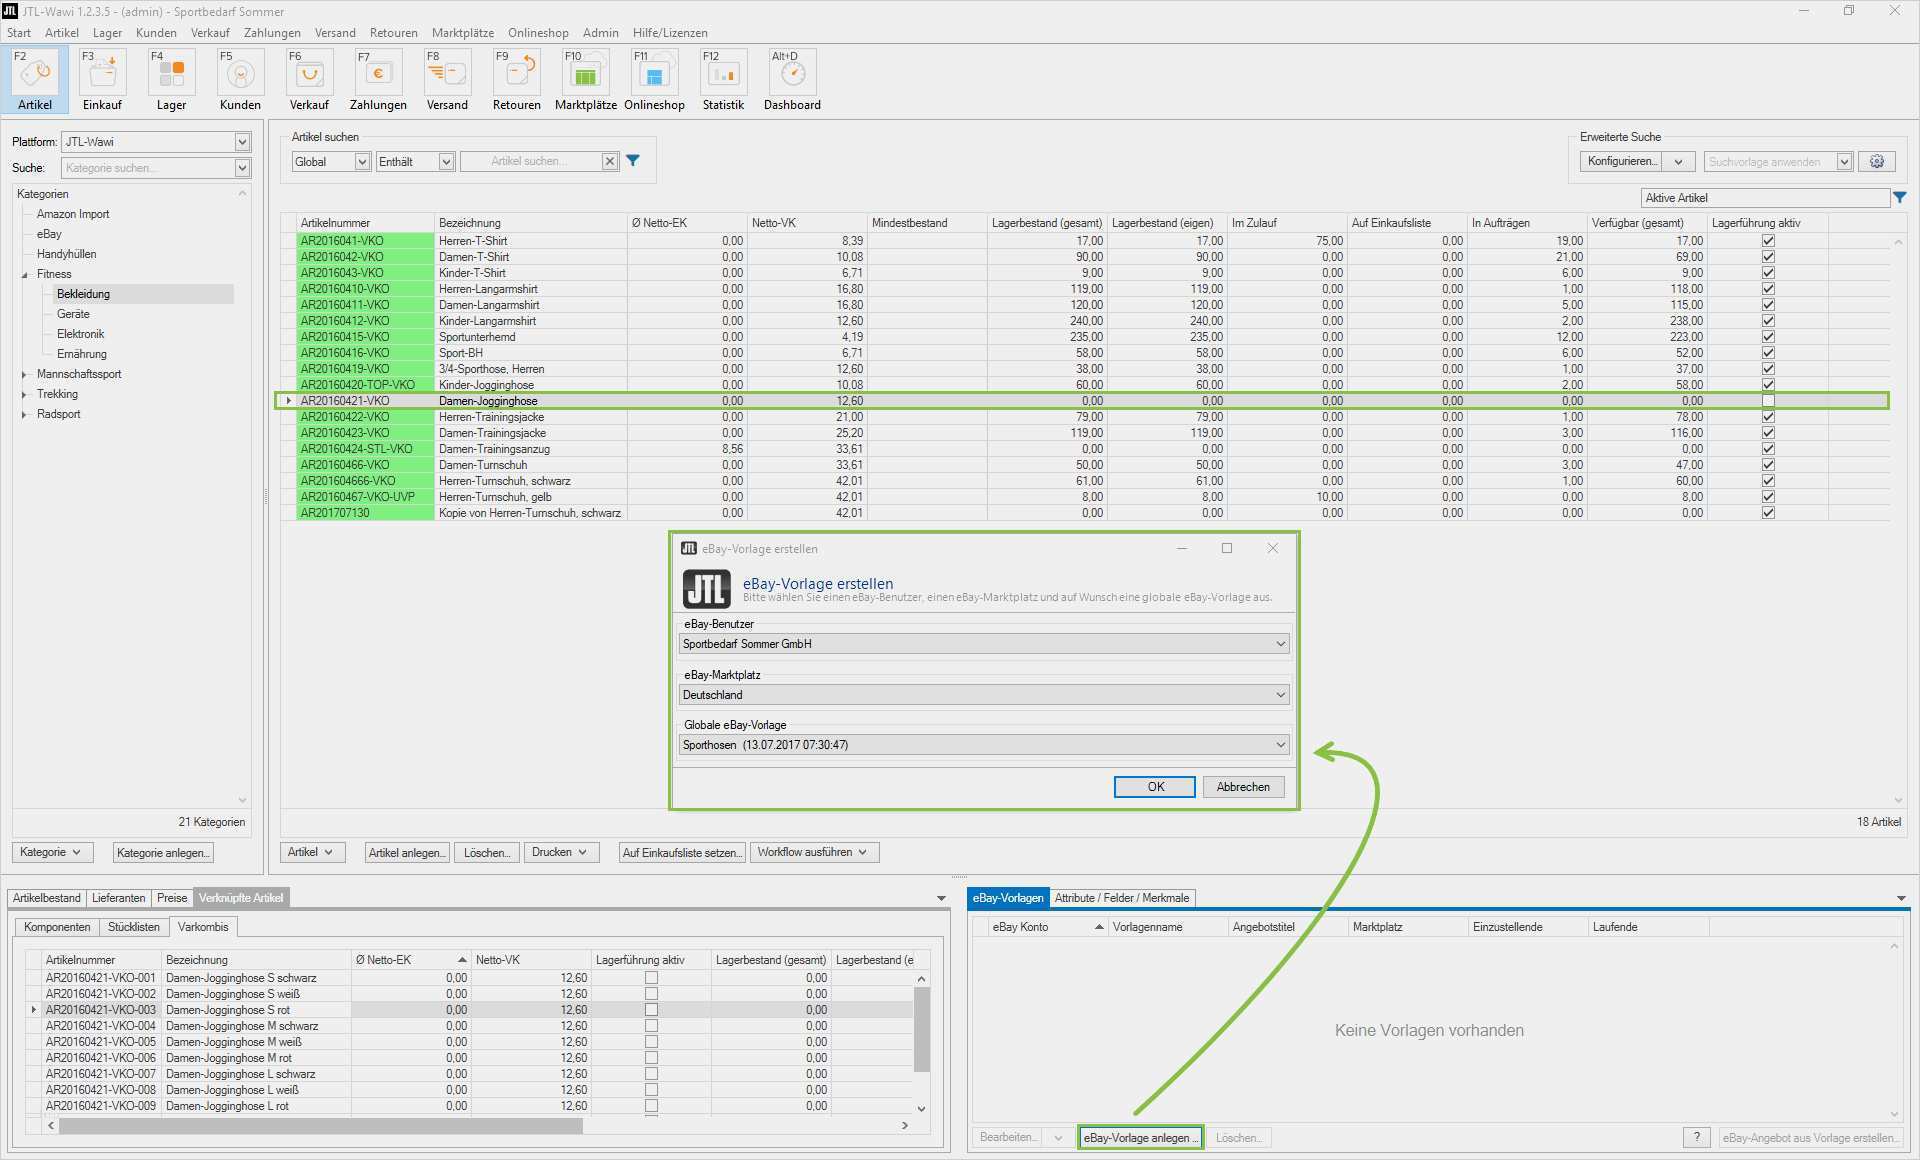The image size is (1920, 1160).
Task: Enable Lagerführung for Damen-Jogginghose row
Action: [x=1768, y=401]
